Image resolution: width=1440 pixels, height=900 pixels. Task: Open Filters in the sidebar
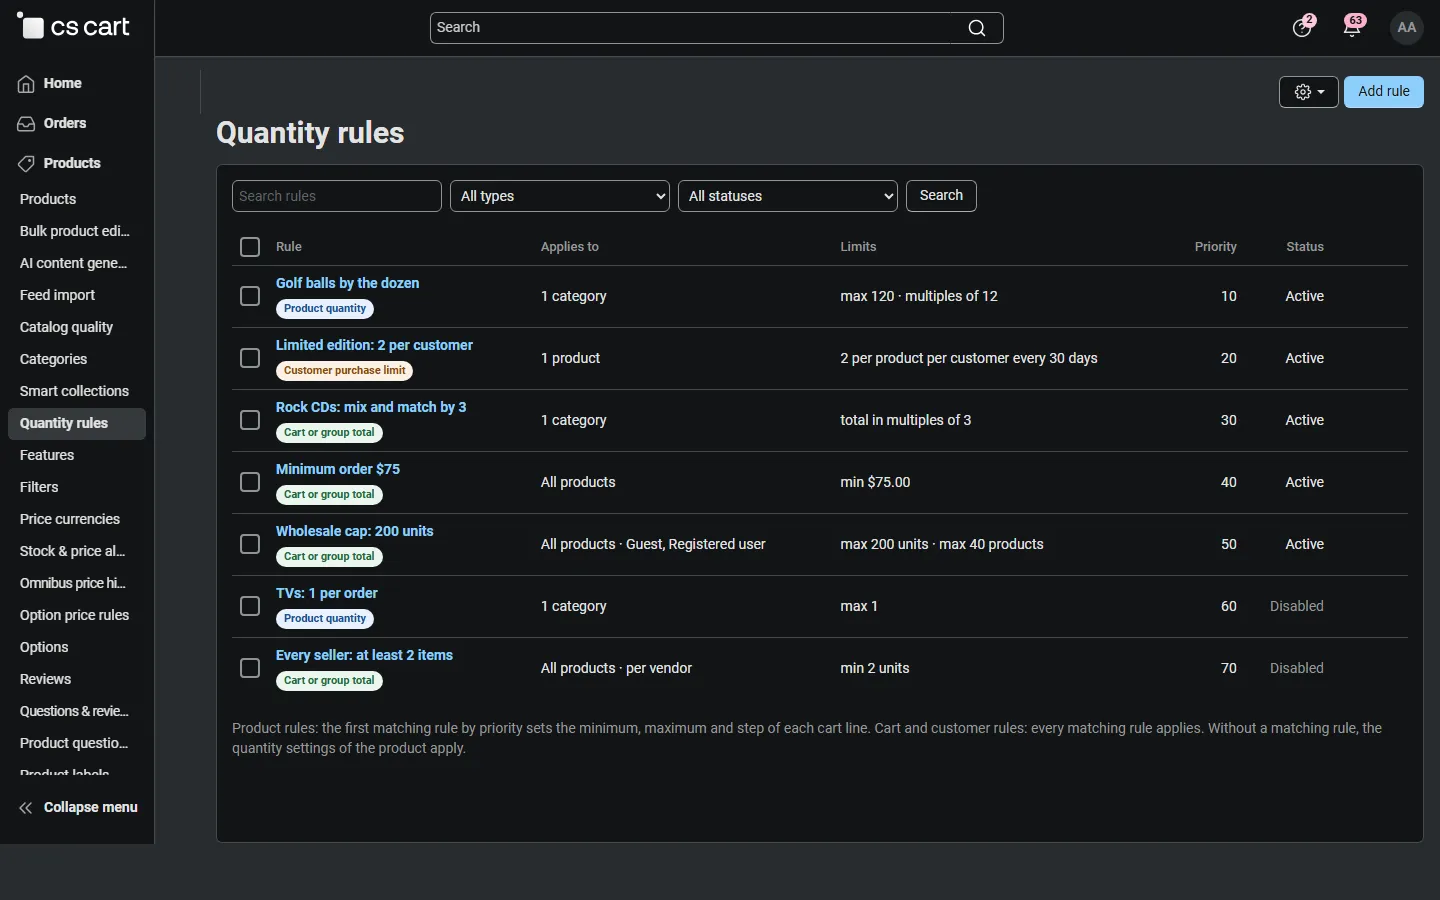click(x=39, y=488)
